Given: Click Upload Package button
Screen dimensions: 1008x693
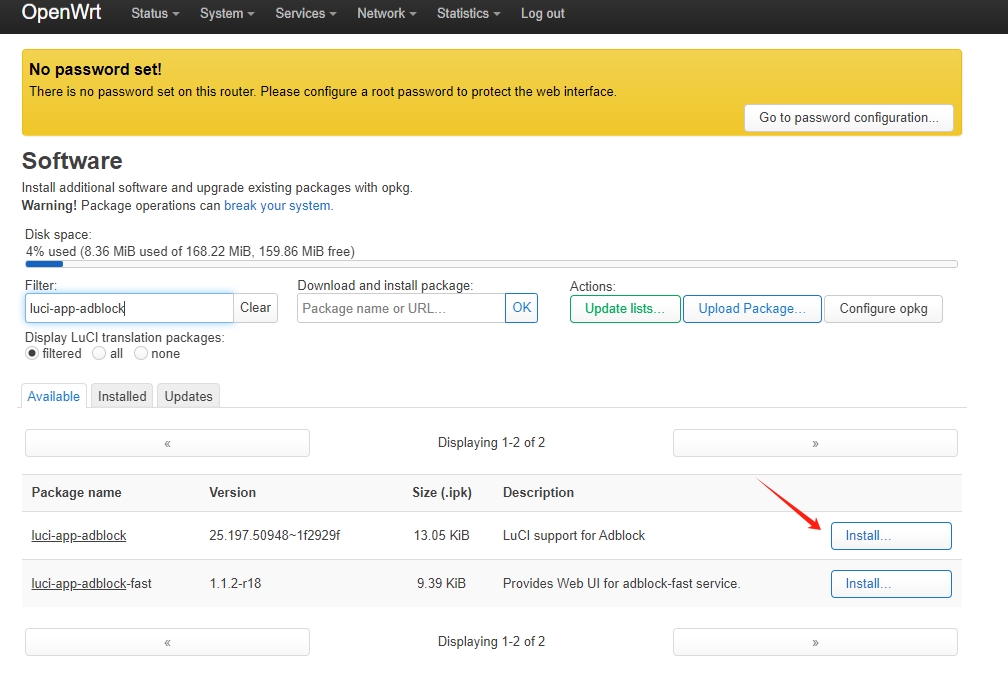Looking at the screenshot, I should [752, 309].
